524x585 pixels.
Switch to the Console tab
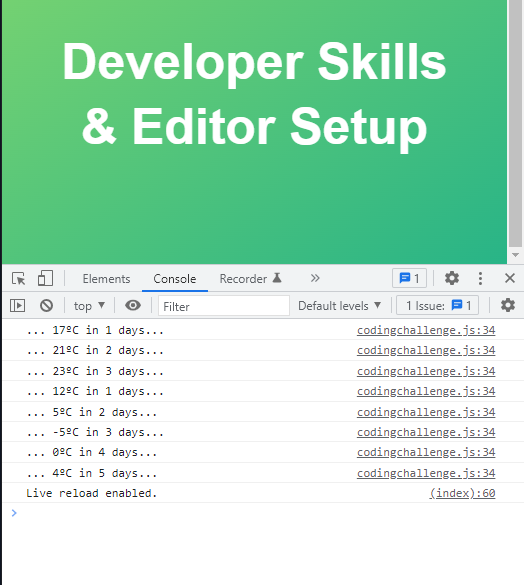coord(175,279)
